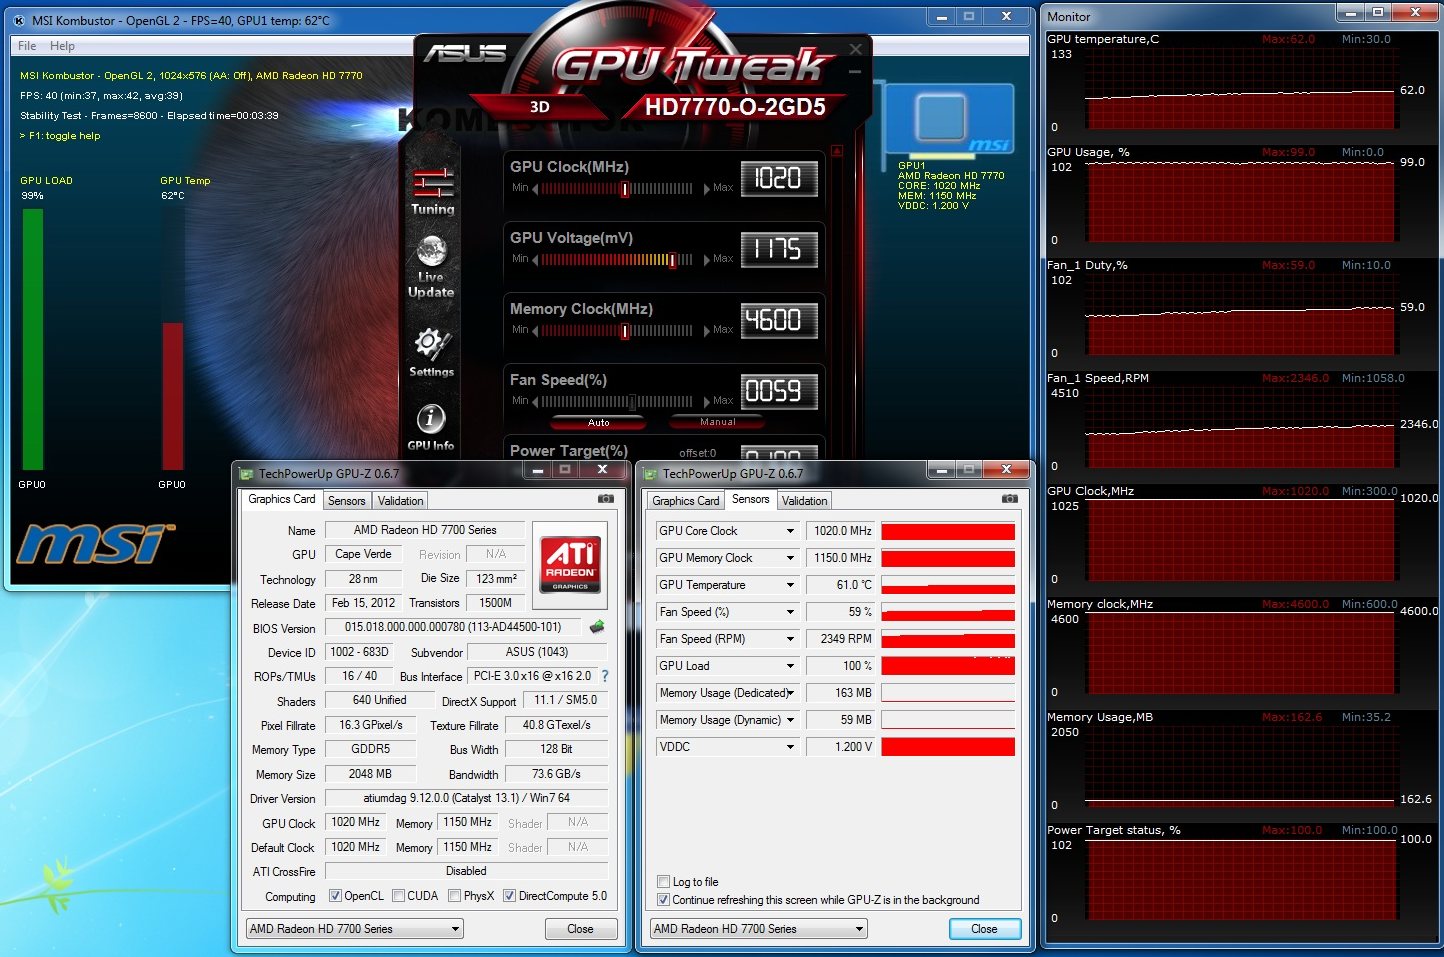This screenshot has height=957, width=1444.
Task: Toggle the OpenCL checkbox
Action: [336, 896]
